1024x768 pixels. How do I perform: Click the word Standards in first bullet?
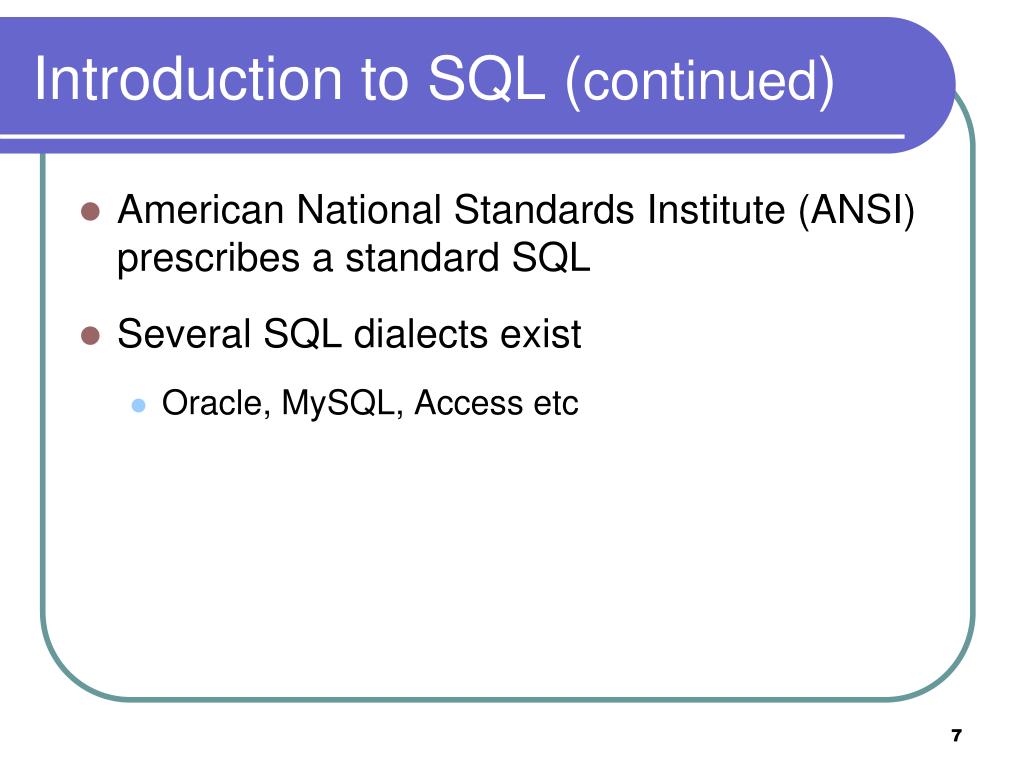point(543,210)
